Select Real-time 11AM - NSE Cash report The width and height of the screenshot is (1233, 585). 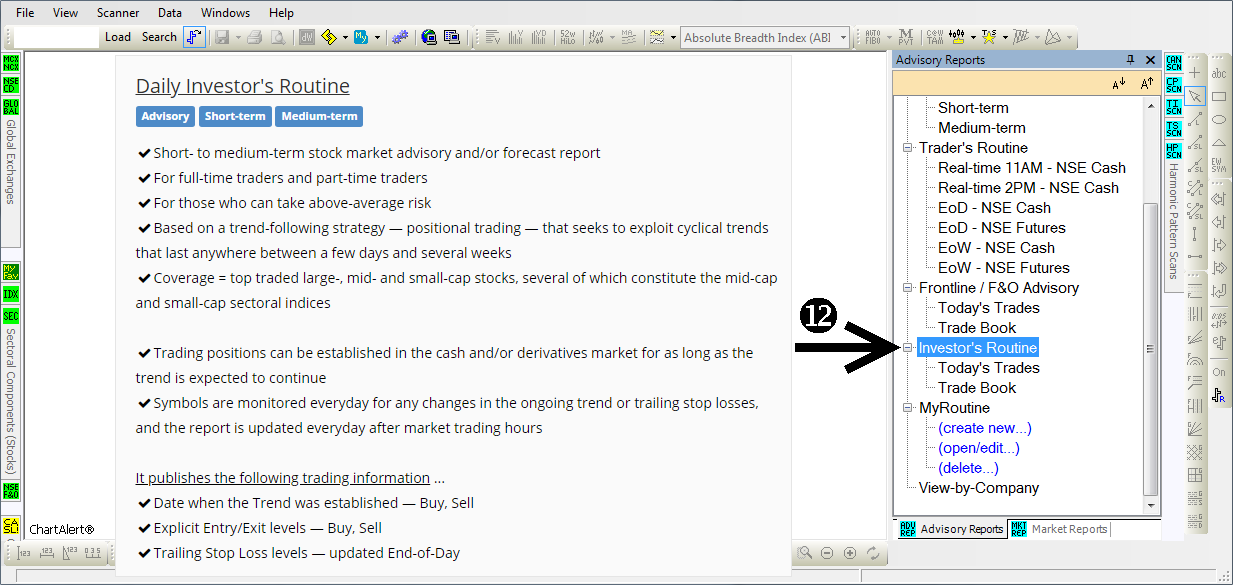[1032, 168]
